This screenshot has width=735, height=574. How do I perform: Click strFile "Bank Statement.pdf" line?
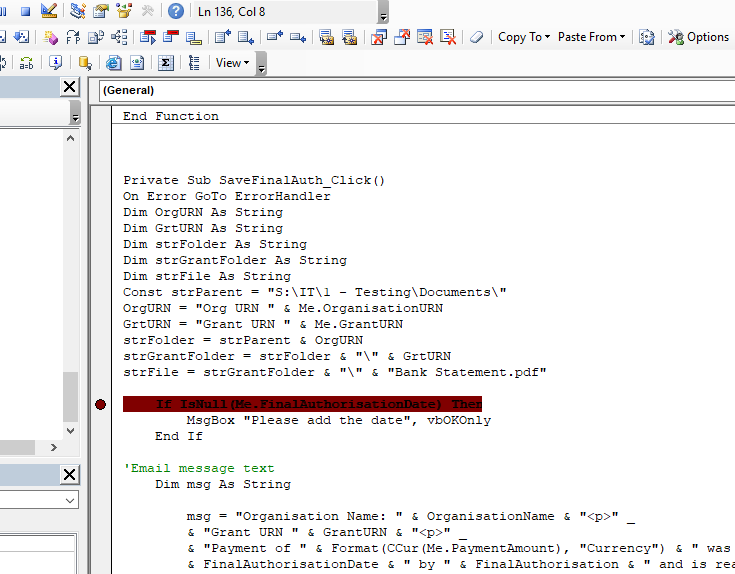click(335, 373)
